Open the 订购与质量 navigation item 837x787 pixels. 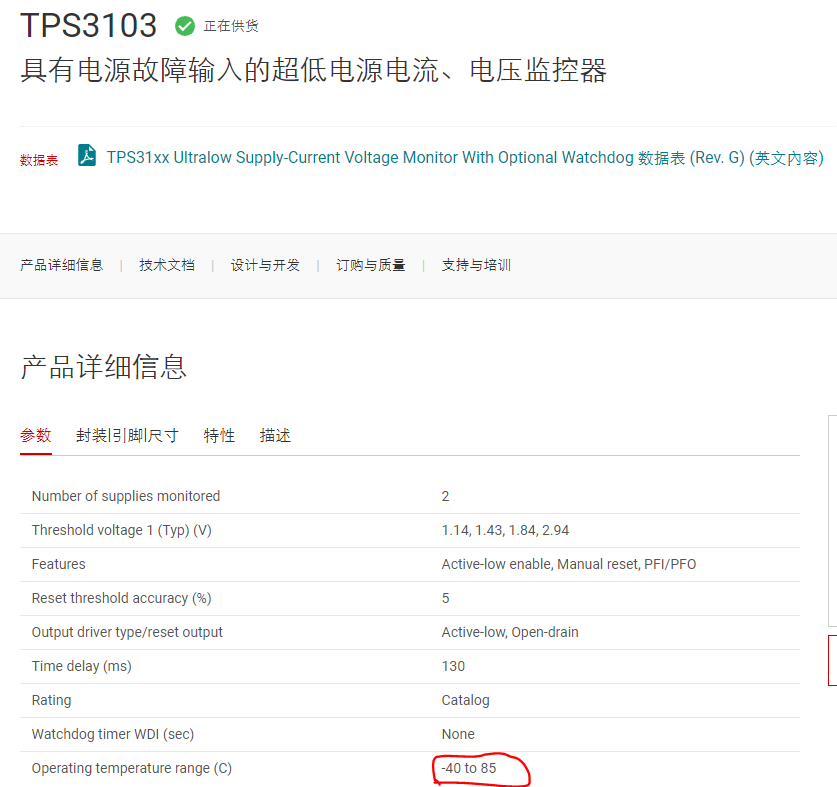(x=370, y=265)
